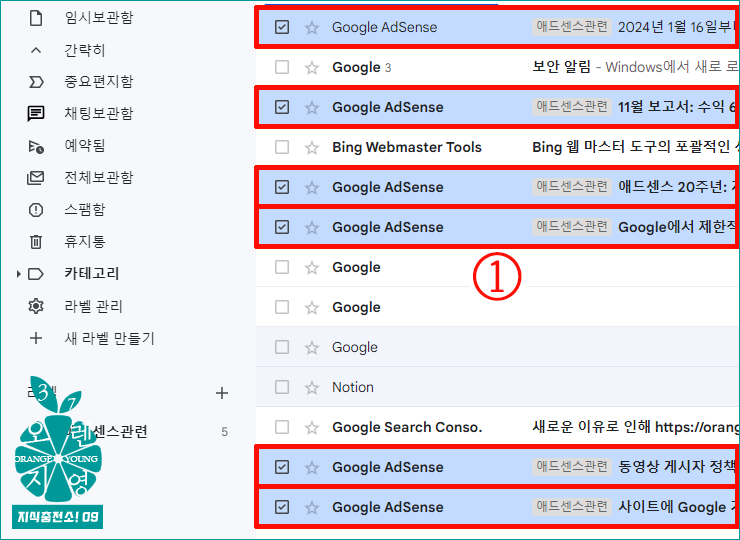
Task: Star the 2024년 1월 16일 AdSense email
Action: [311, 27]
